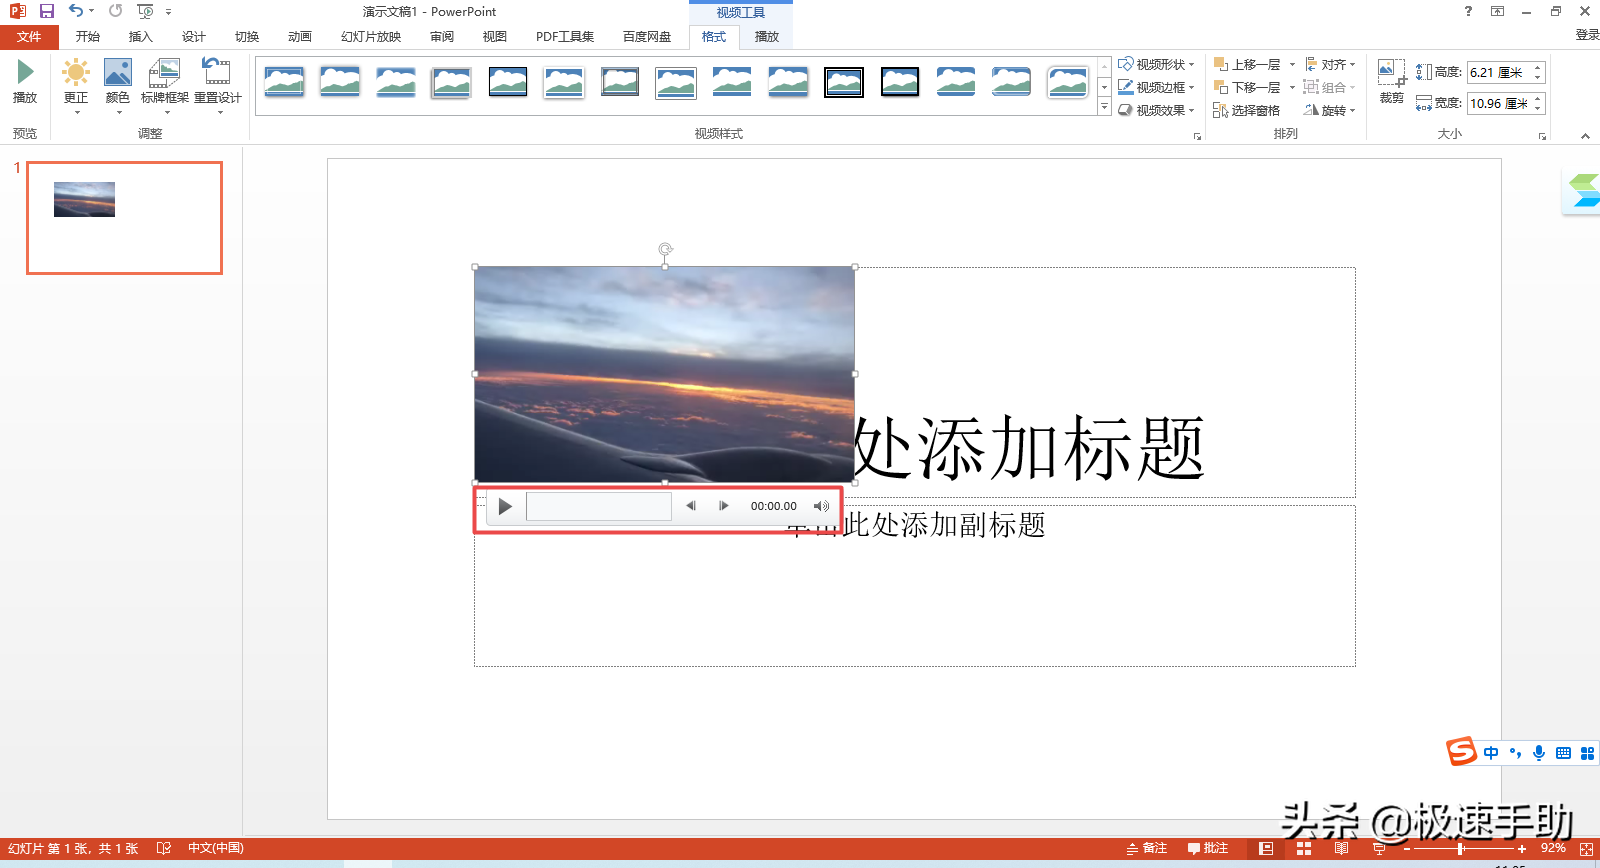
Task: Expand the video styles gallery more arrow
Action: [x=1104, y=108]
